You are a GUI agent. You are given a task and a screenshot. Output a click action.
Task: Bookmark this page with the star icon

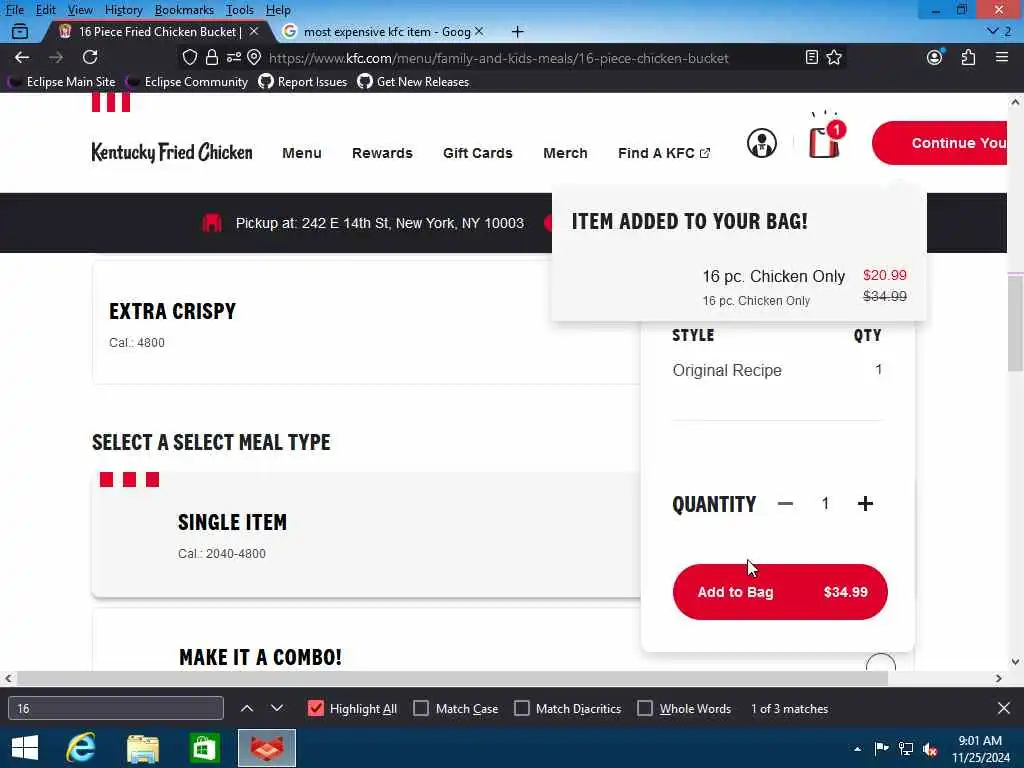(x=834, y=57)
